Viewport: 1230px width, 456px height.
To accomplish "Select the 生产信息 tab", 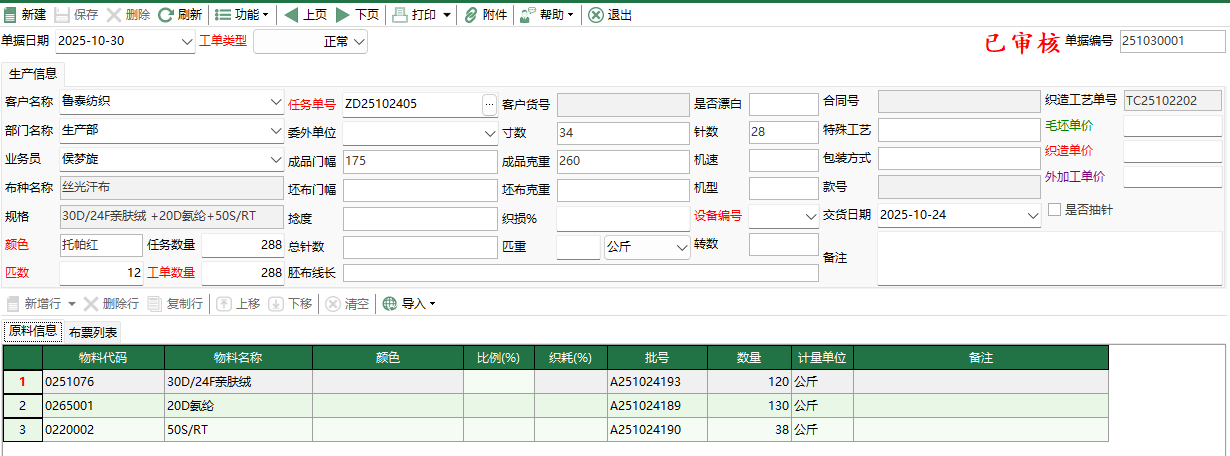I will pos(33,74).
